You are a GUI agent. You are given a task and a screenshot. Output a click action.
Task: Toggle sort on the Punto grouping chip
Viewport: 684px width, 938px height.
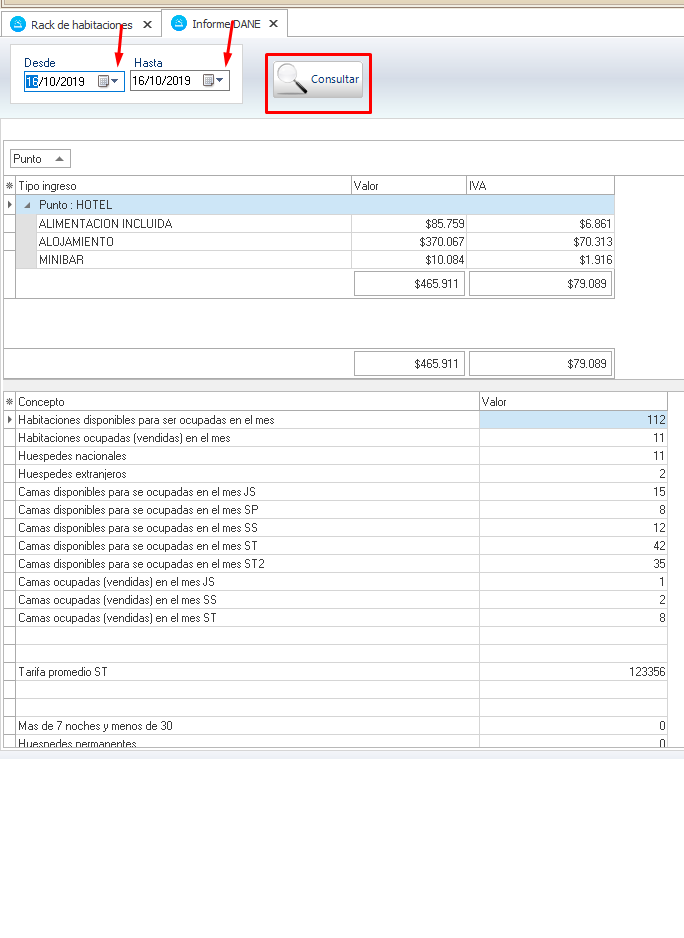[40, 159]
